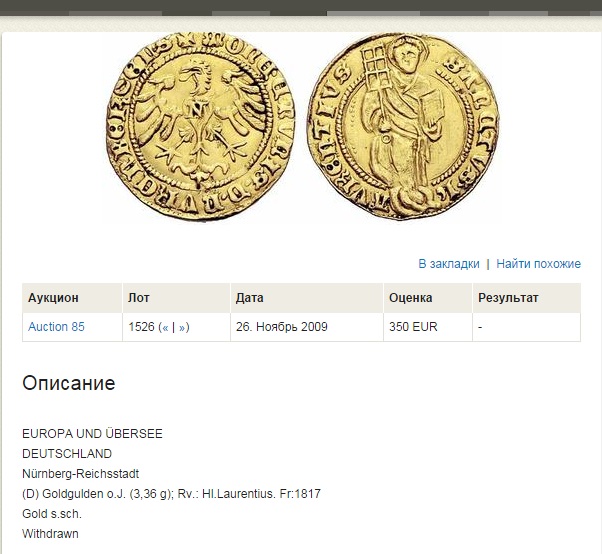Click the 'Аукцион' column header
The width and height of the screenshot is (602, 554).
tap(53, 298)
